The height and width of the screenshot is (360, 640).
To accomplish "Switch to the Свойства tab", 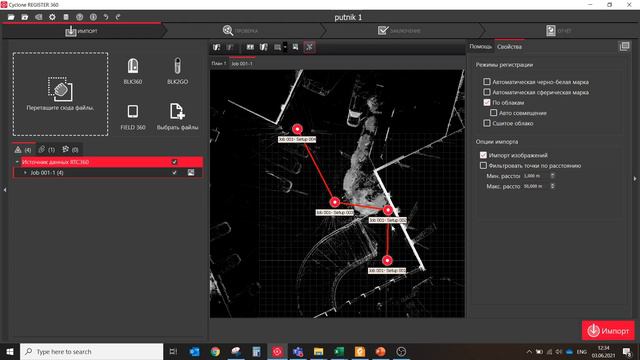I will coord(509,47).
